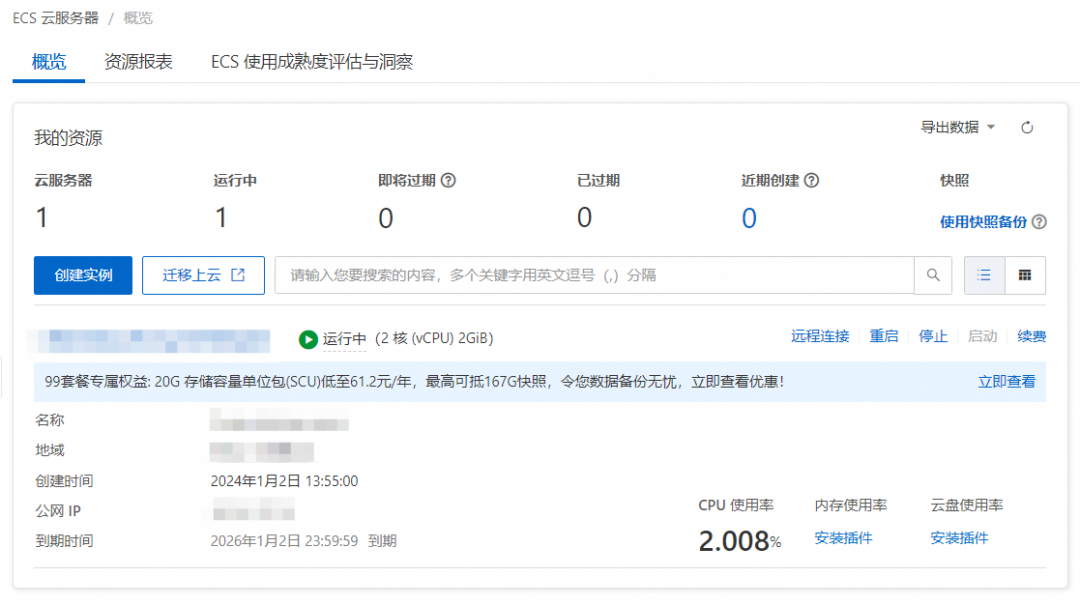Click the 迁移上云 button
Image resolution: width=1080 pixels, height=606 pixels.
(x=203, y=275)
